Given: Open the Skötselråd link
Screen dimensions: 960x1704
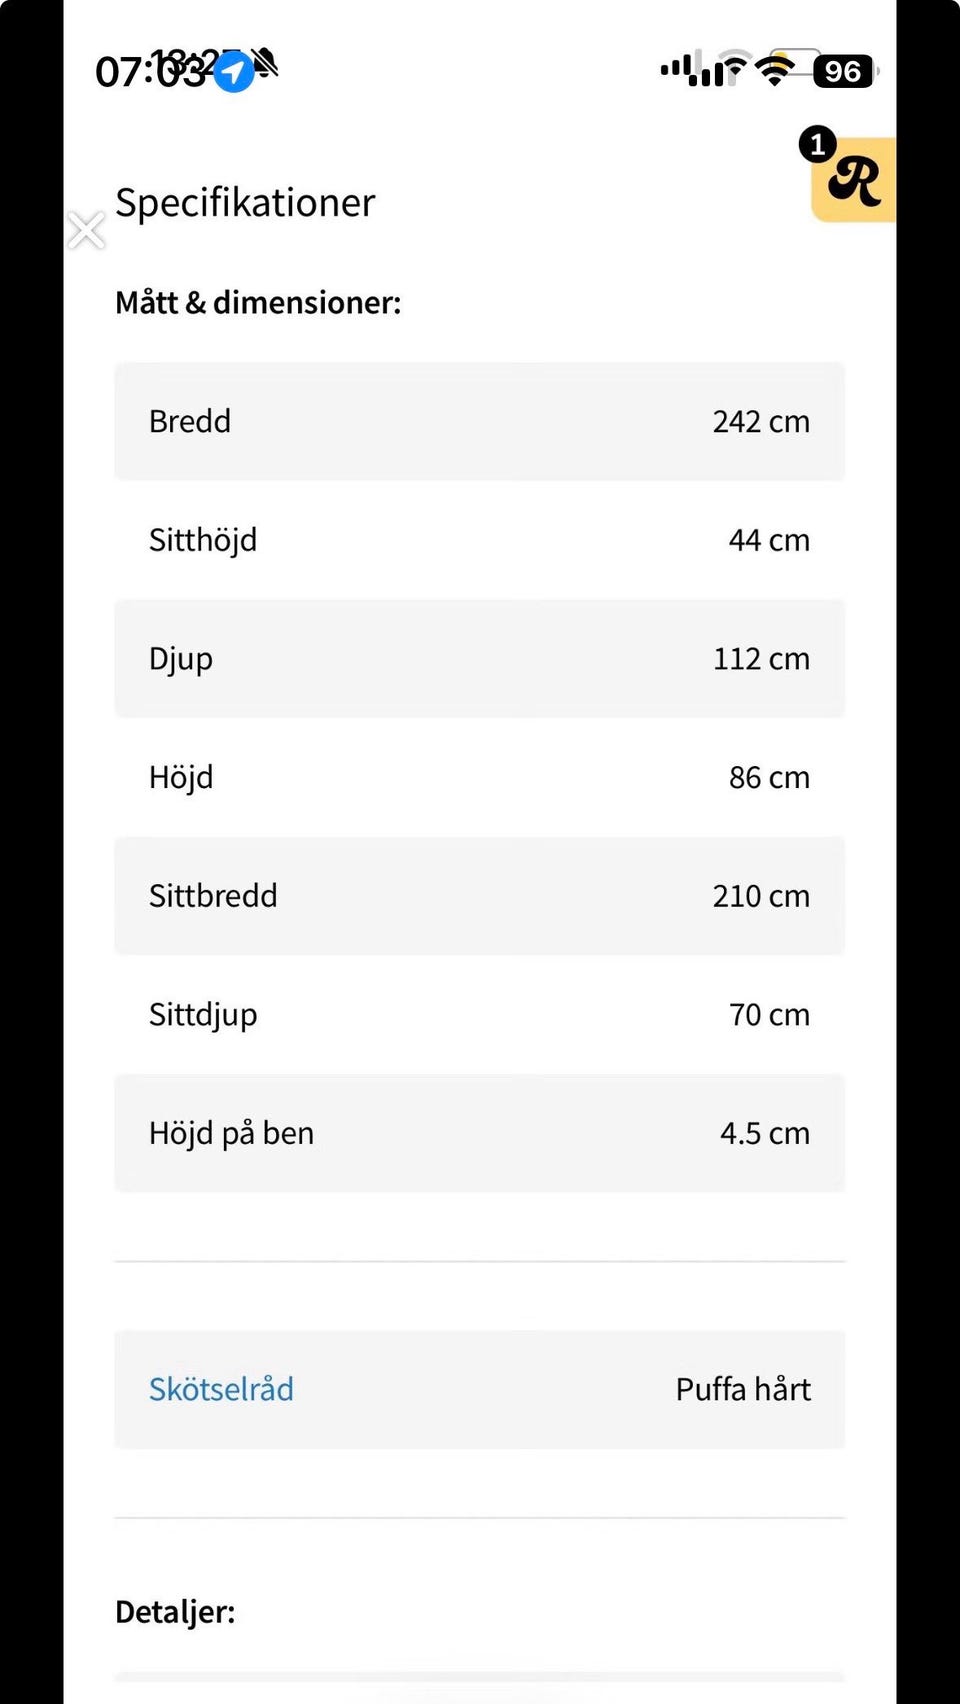Looking at the screenshot, I should point(221,1389).
